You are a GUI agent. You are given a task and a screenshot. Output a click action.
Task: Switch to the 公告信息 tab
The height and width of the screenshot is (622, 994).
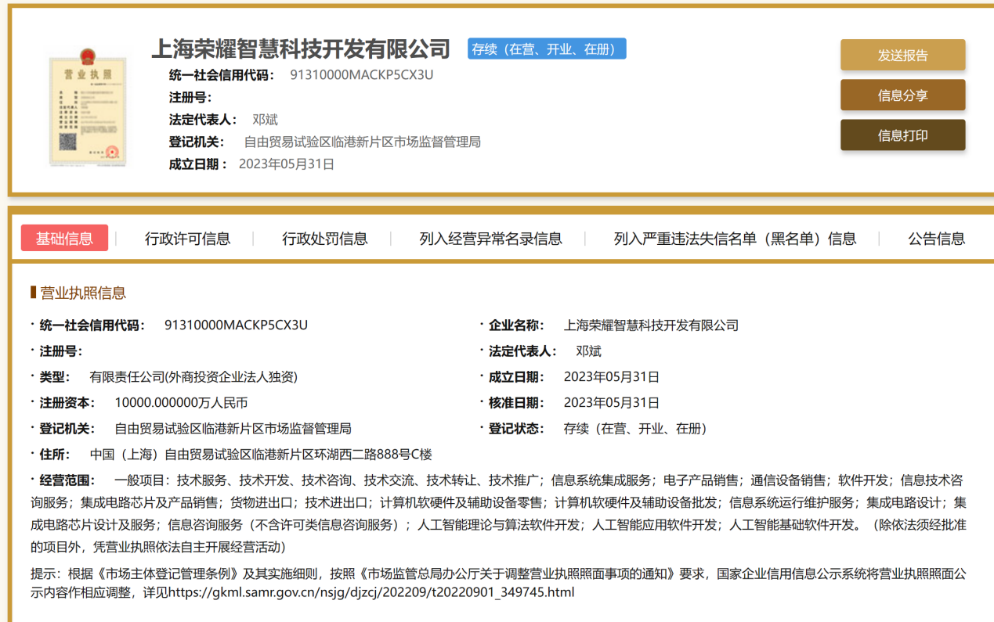point(936,238)
